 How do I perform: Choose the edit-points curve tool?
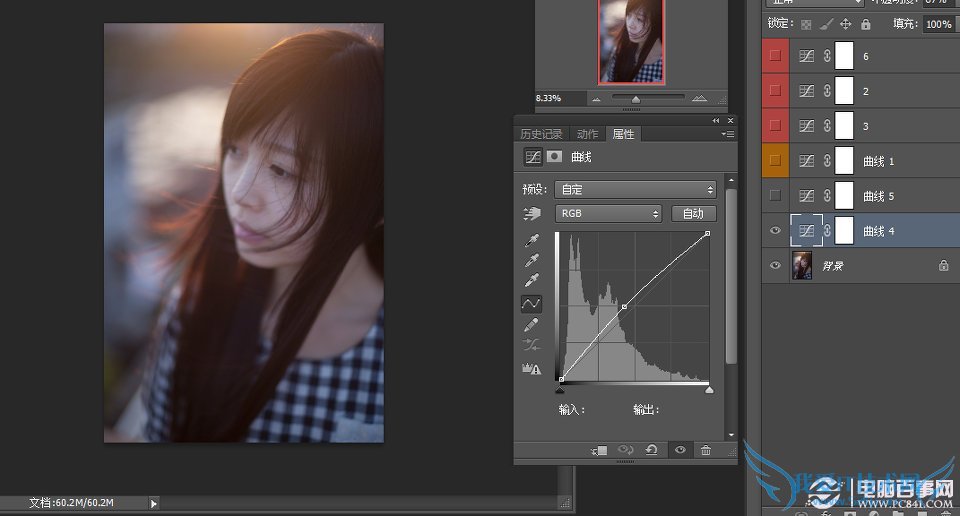tap(532, 303)
